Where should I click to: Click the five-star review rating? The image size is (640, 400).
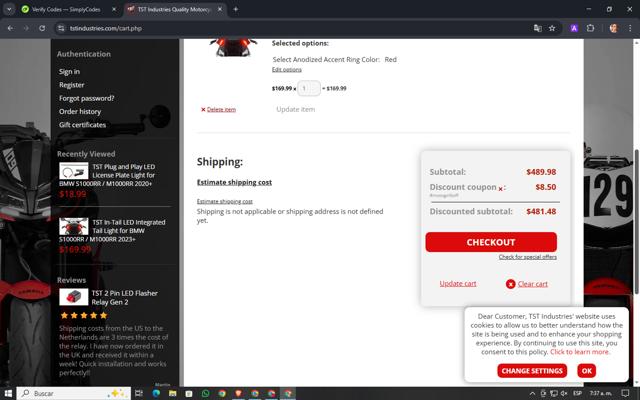pyautogui.click(x=84, y=315)
